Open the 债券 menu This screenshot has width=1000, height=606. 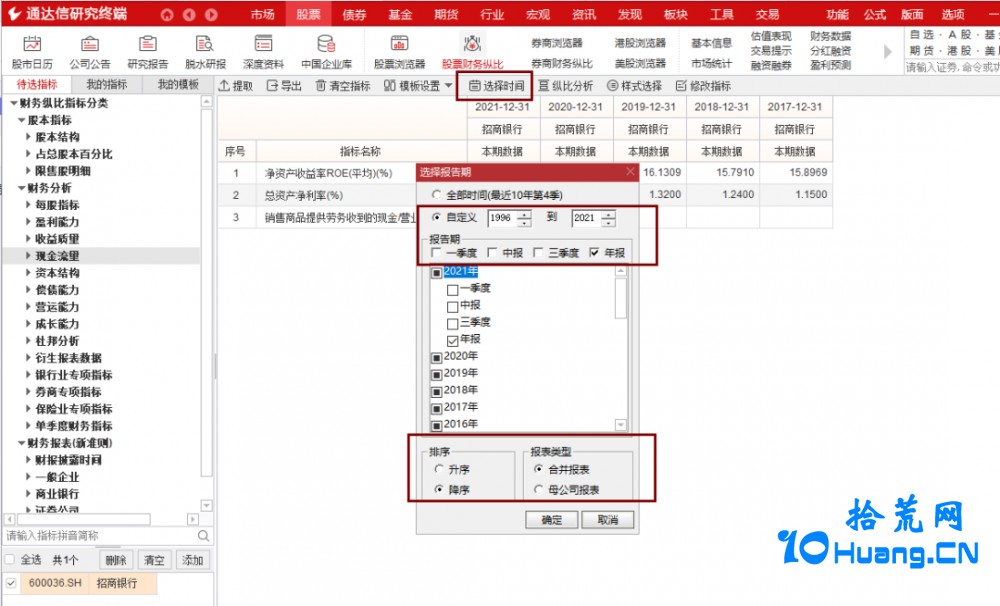[x=354, y=14]
